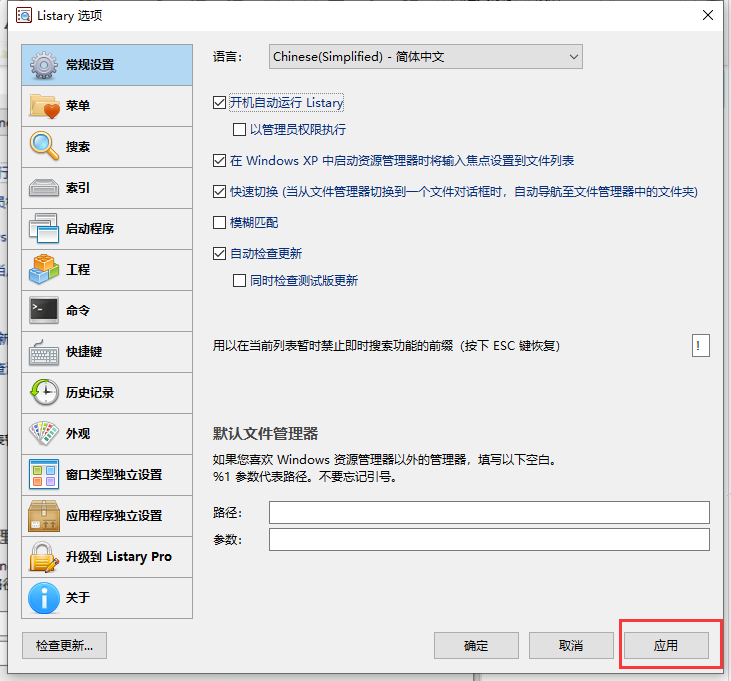Toggle Windows XP 输入焦点 checkbox
Viewport: 731px width, 681px height.
click(x=220, y=161)
